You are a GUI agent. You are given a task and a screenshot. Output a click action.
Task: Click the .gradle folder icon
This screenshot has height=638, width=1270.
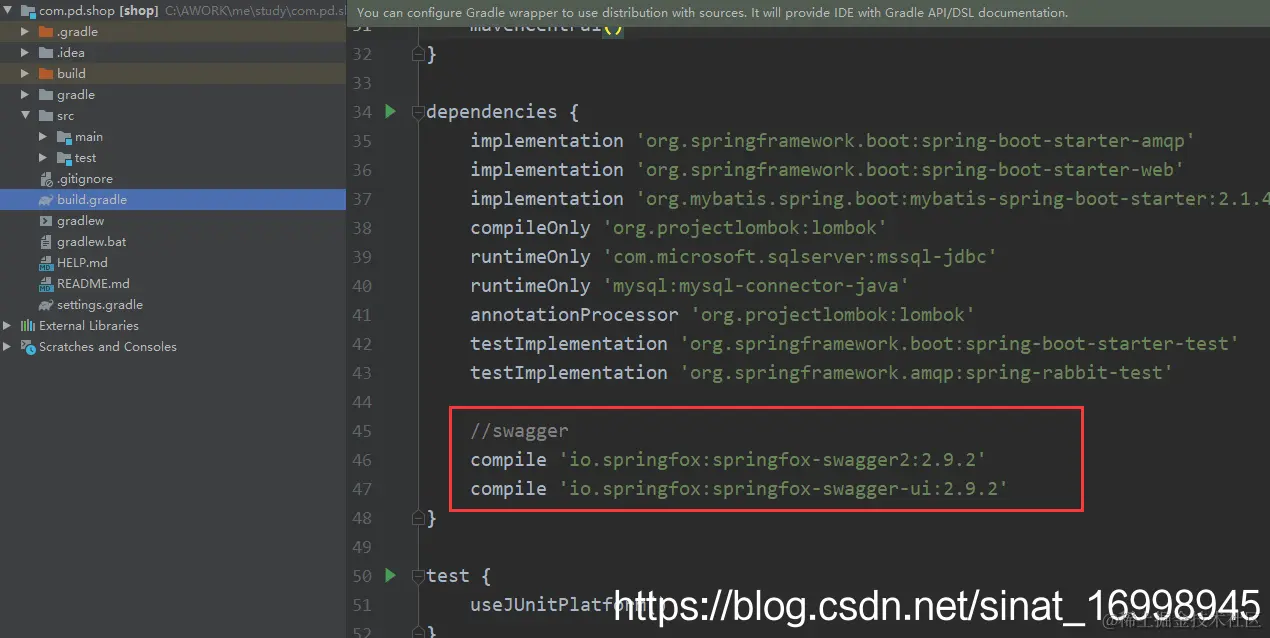(46, 31)
